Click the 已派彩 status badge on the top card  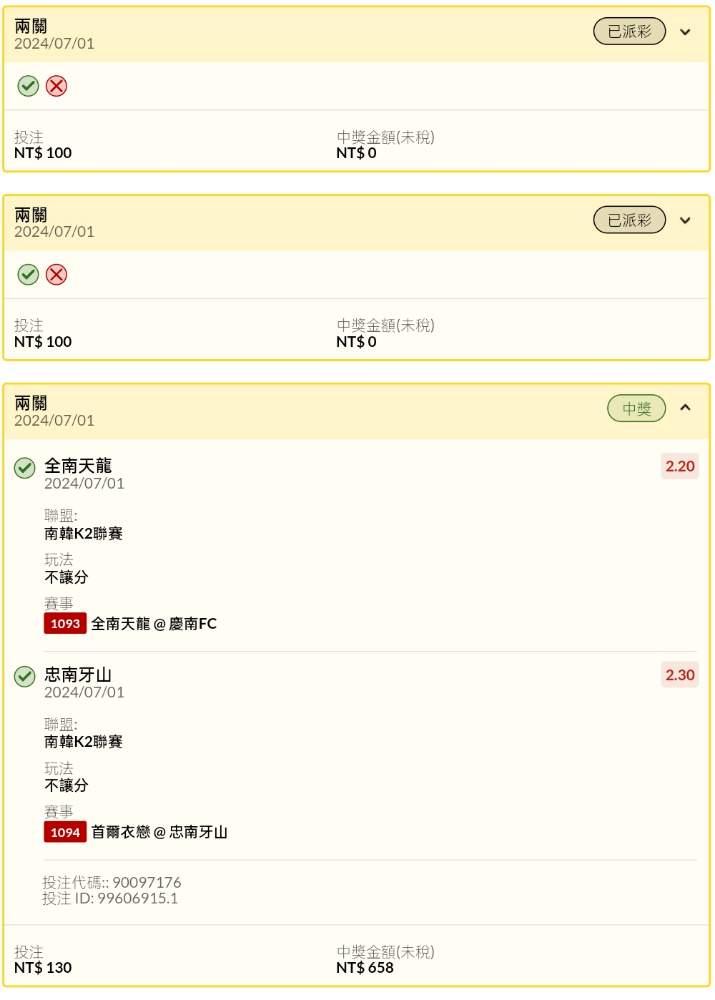pos(629,32)
